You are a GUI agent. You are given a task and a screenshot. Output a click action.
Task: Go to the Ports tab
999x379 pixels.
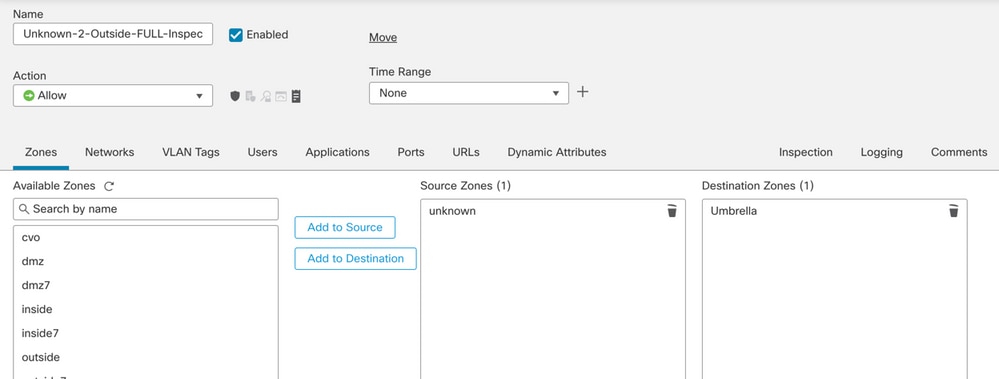[411, 152]
